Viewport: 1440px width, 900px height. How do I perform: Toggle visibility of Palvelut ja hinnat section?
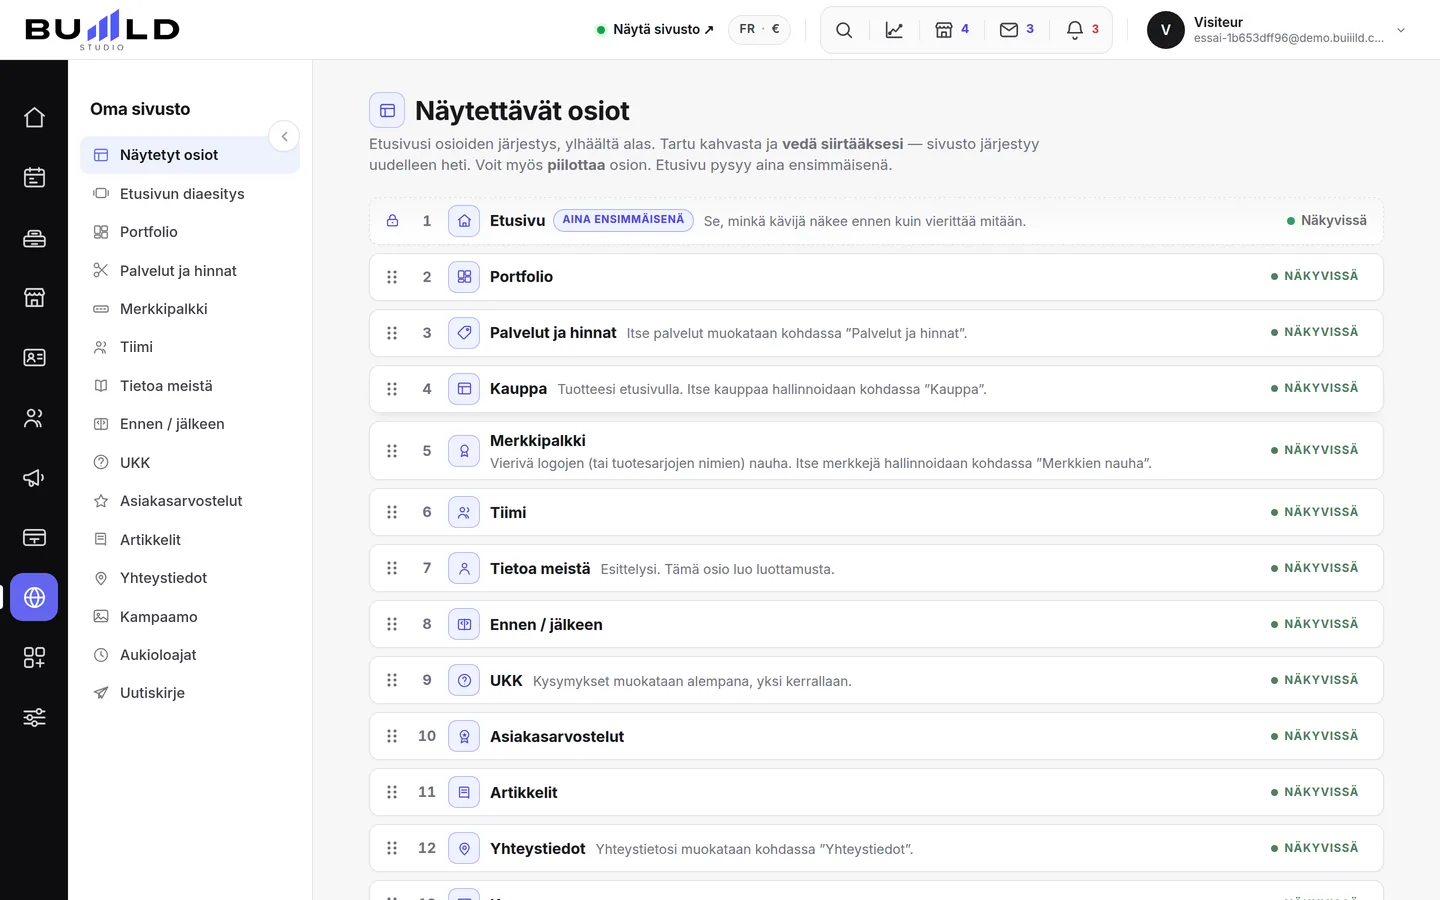[x=1314, y=332]
